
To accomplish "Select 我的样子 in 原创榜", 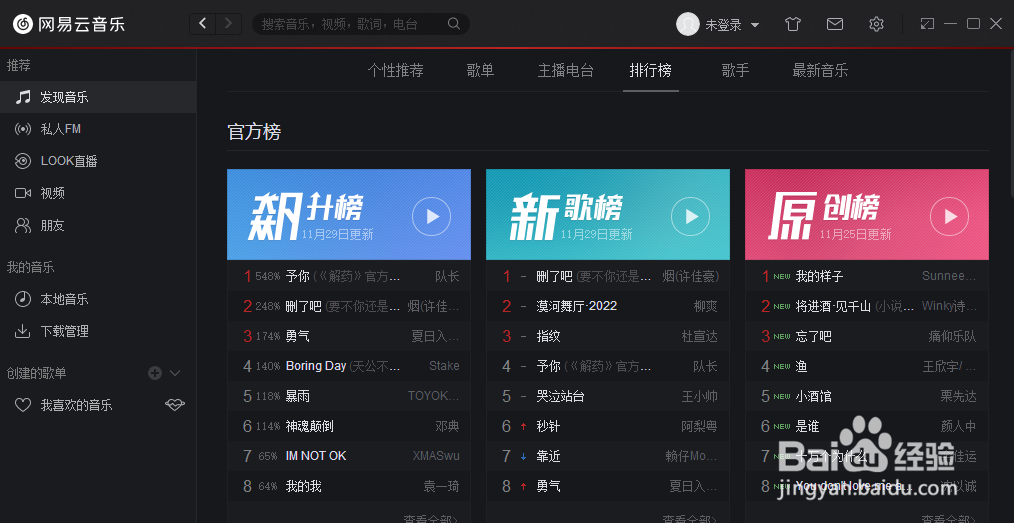I will tap(867, 276).
